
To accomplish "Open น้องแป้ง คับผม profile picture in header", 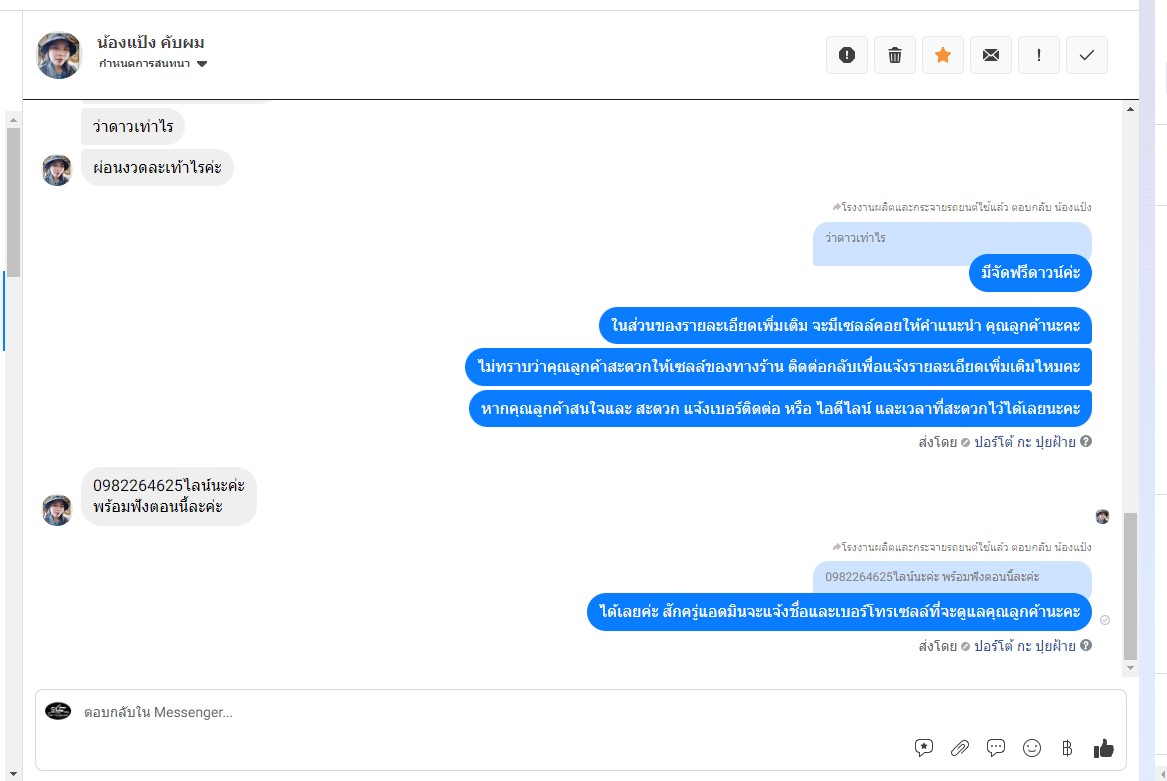I will (59, 55).
